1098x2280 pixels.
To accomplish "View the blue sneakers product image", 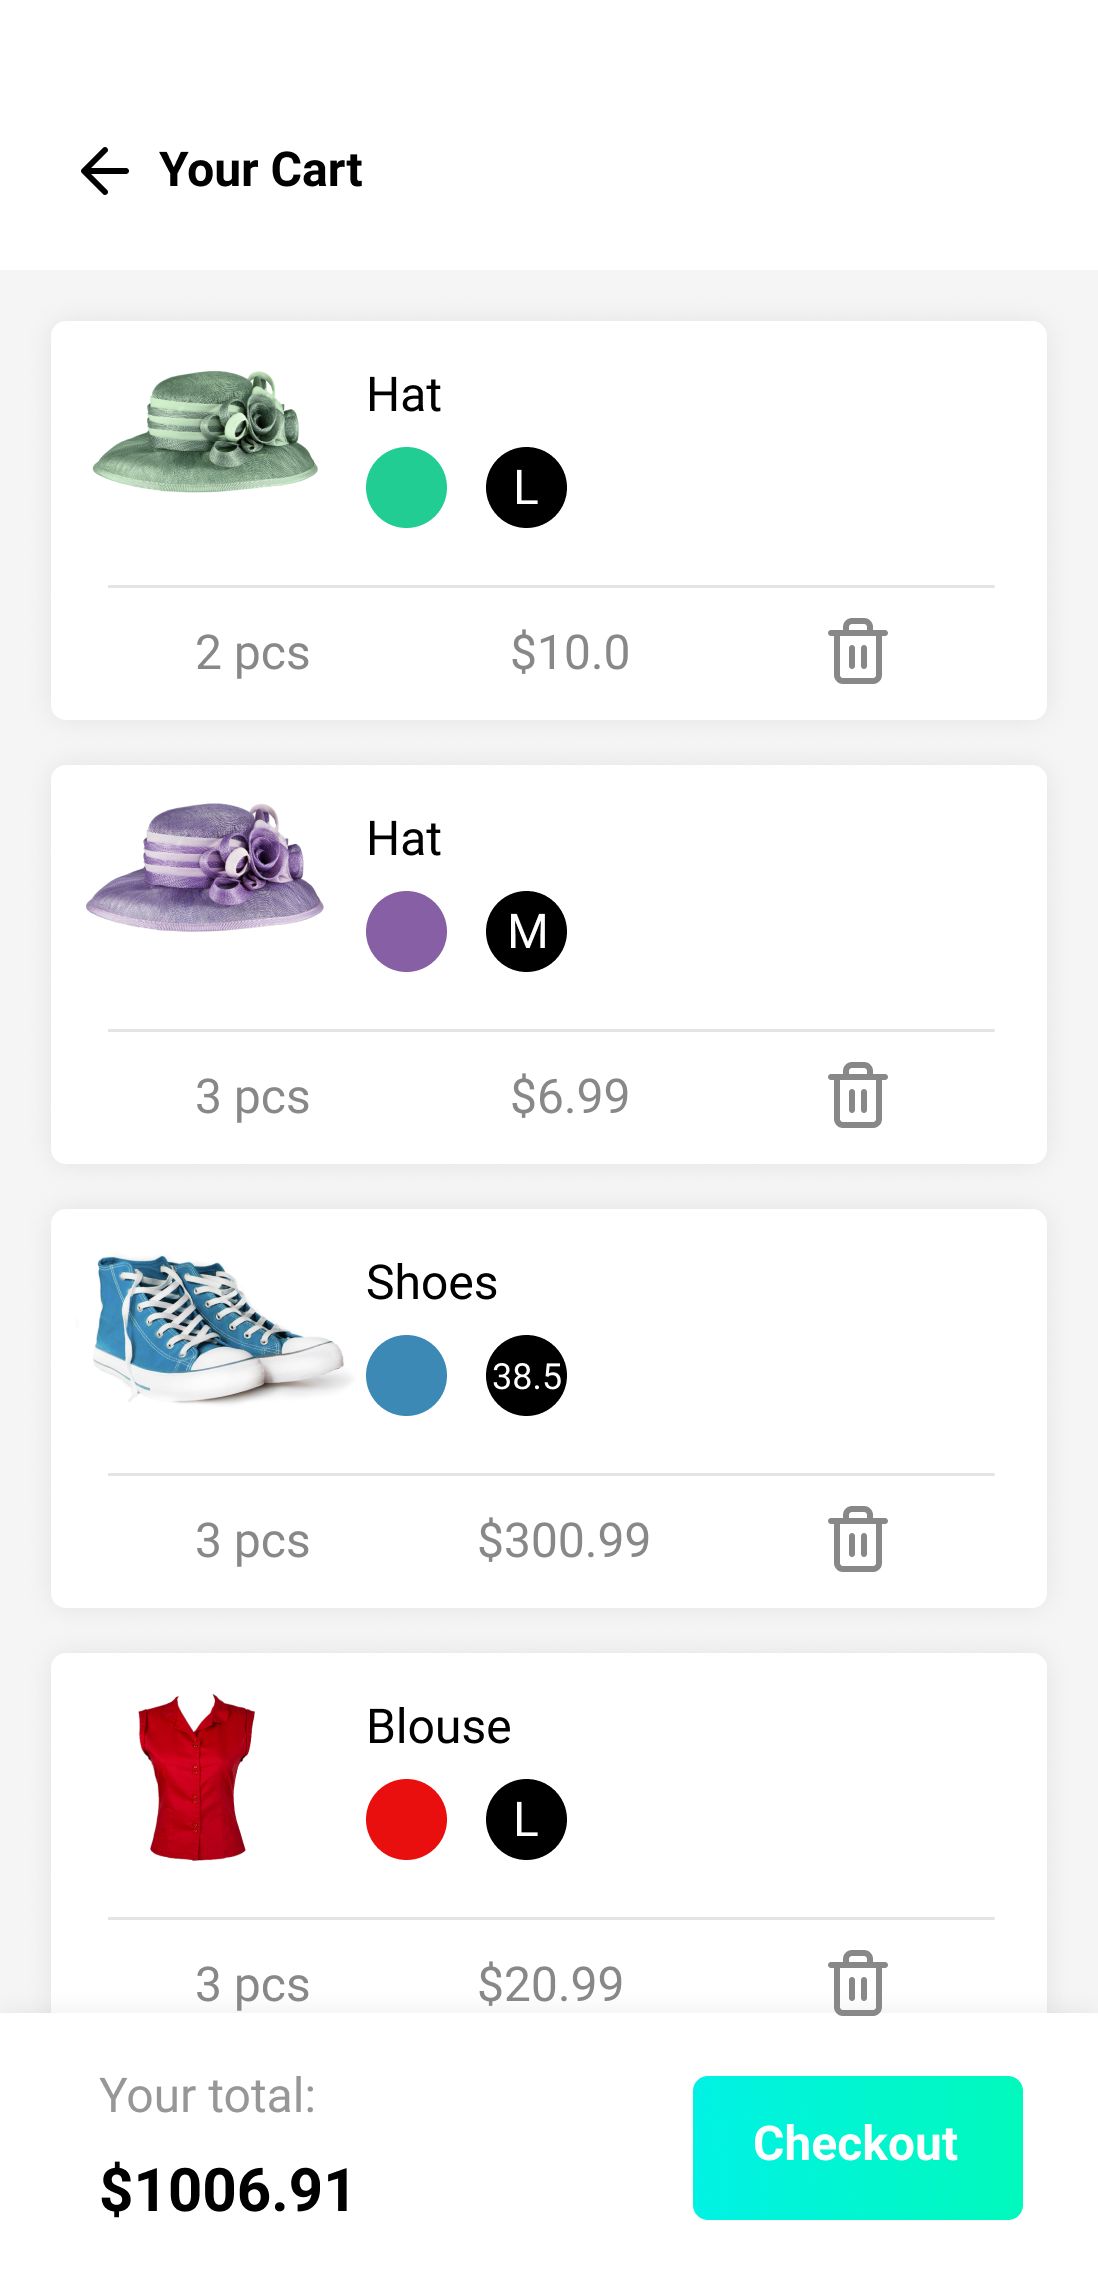I will 214,1328.
